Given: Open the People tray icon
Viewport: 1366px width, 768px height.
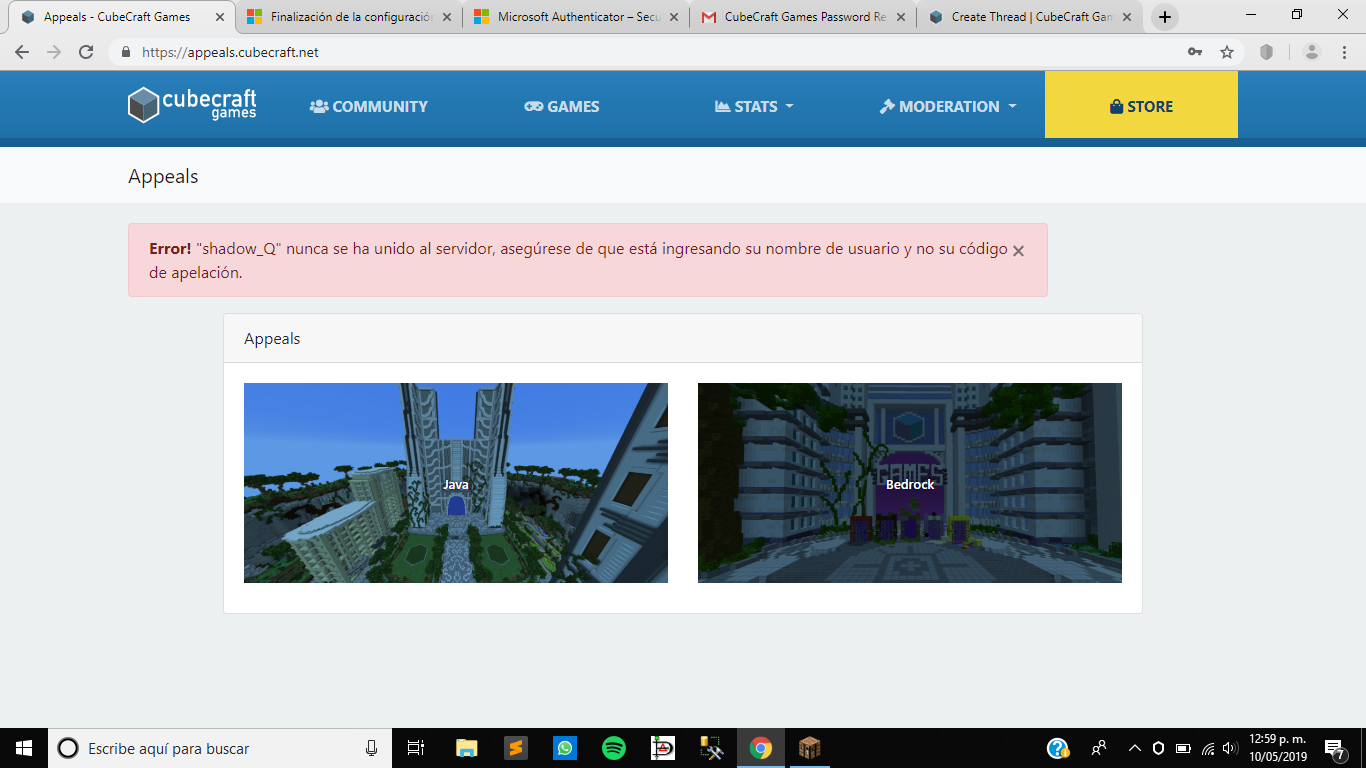Looking at the screenshot, I should pos(1099,748).
